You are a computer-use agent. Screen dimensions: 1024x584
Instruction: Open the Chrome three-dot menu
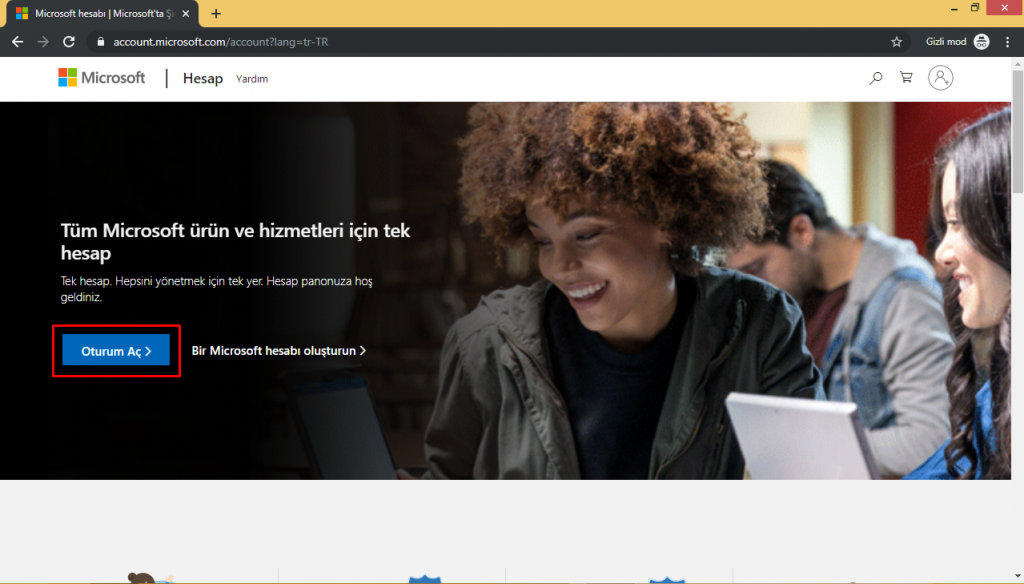pos(1008,42)
